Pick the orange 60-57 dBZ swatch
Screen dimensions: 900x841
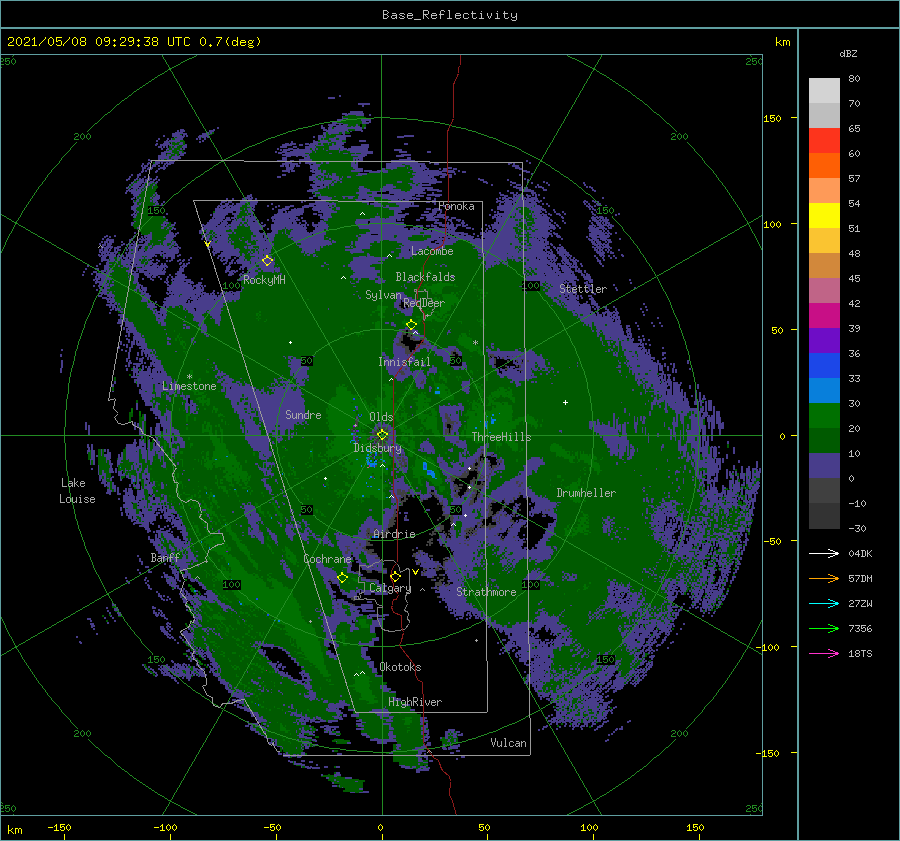pyautogui.click(x=824, y=166)
